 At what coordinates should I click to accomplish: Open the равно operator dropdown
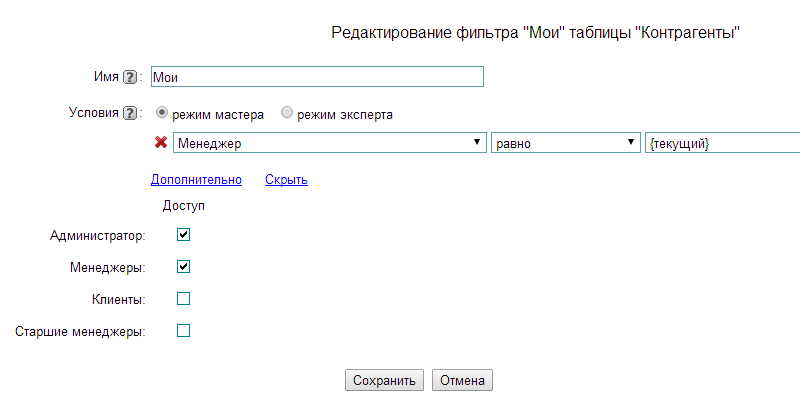click(565, 143)
